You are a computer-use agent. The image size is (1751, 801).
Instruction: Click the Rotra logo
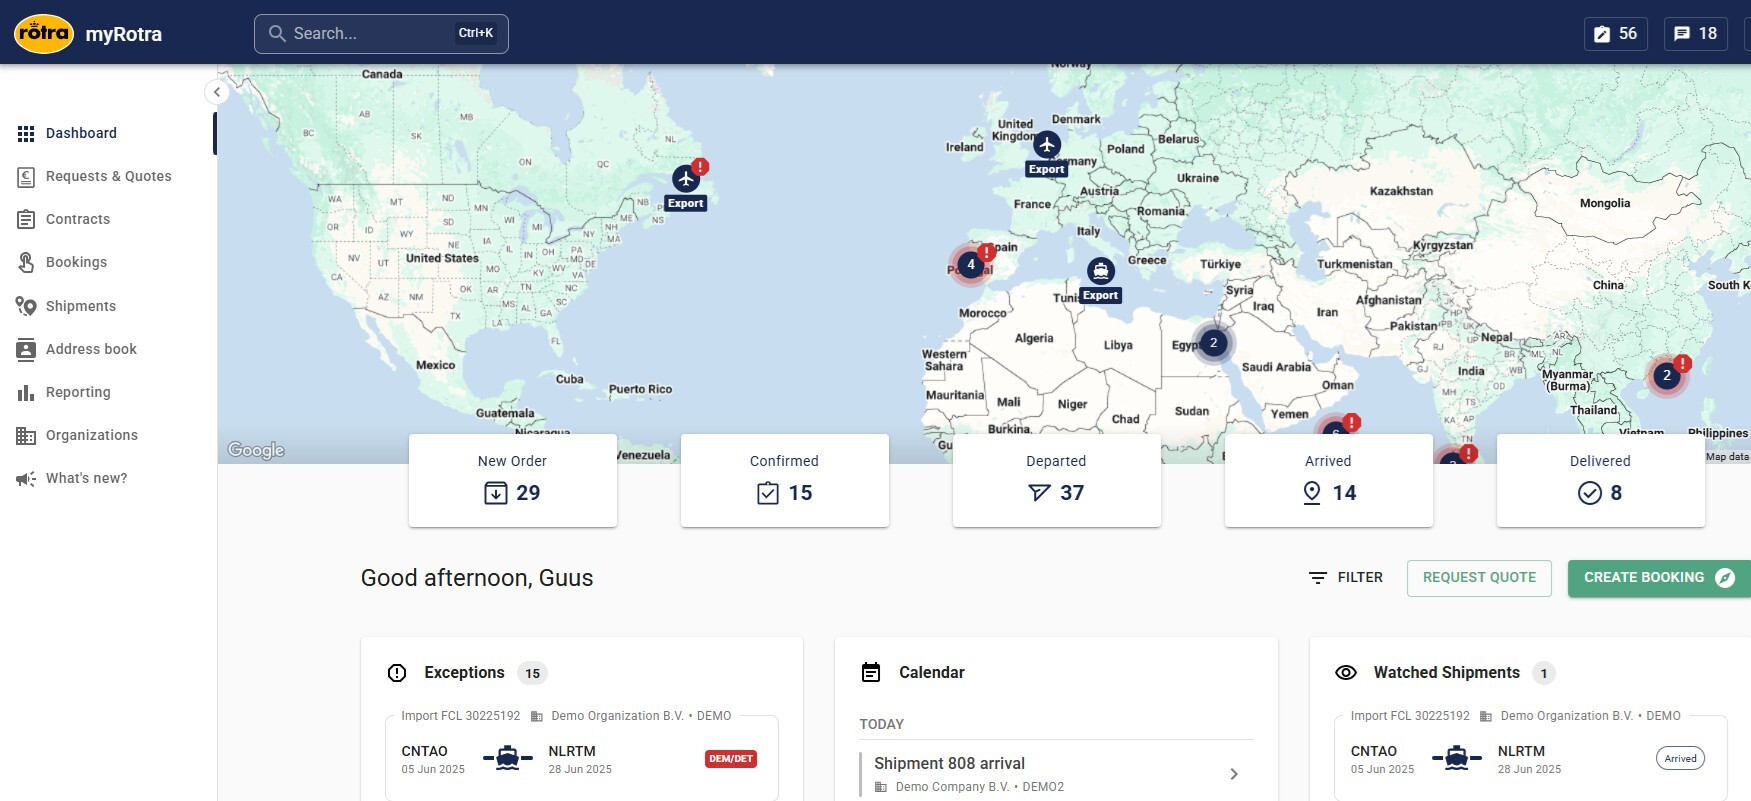[x=44, y=33]
